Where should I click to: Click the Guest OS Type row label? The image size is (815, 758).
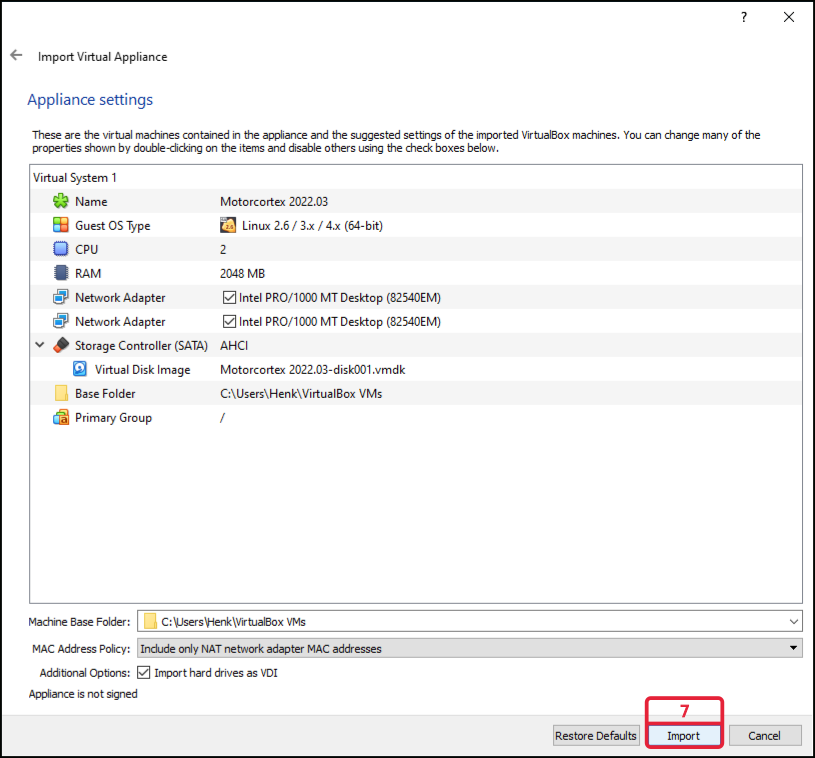[x=113, y=226]
